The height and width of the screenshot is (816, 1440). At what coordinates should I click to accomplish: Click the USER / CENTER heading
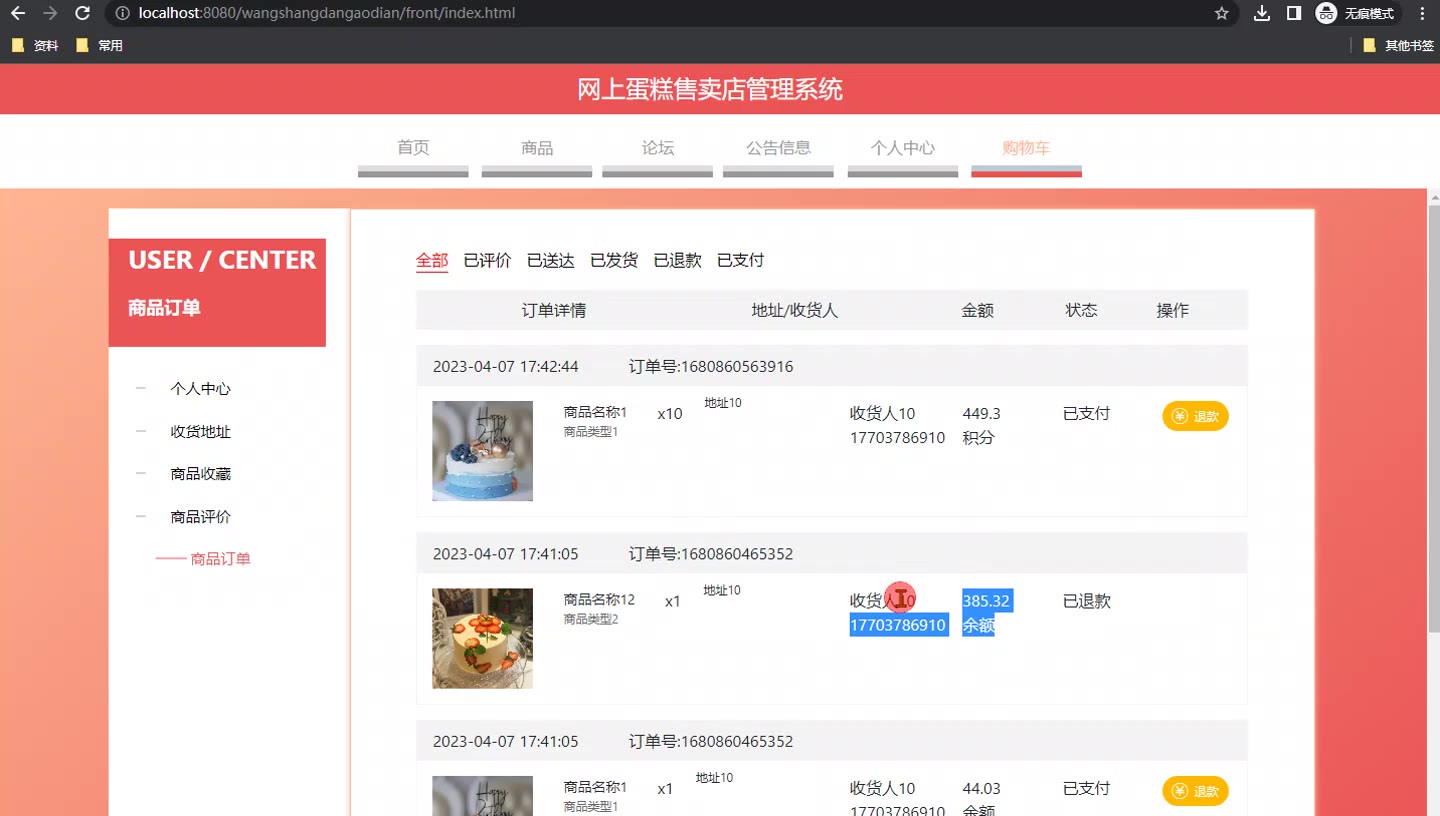(222, 260)
